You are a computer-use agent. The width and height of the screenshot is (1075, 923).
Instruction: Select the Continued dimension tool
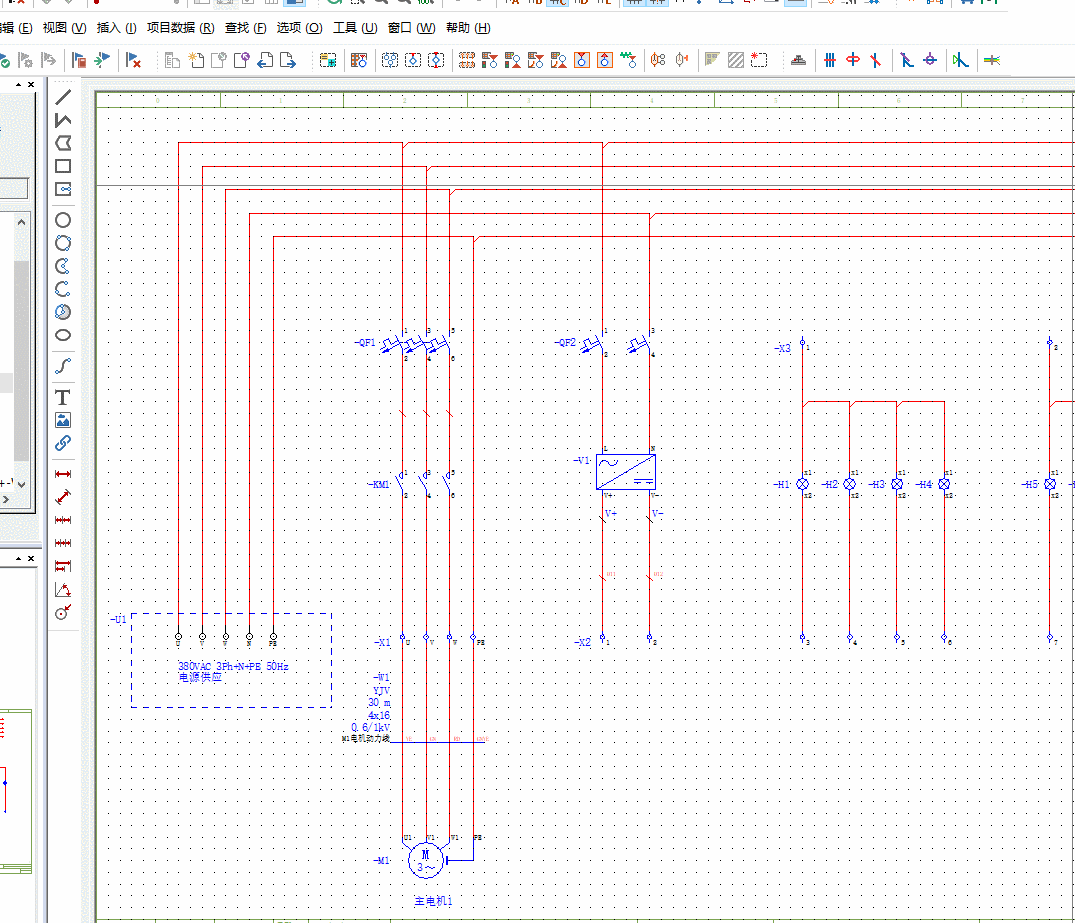tap(63, 520)
